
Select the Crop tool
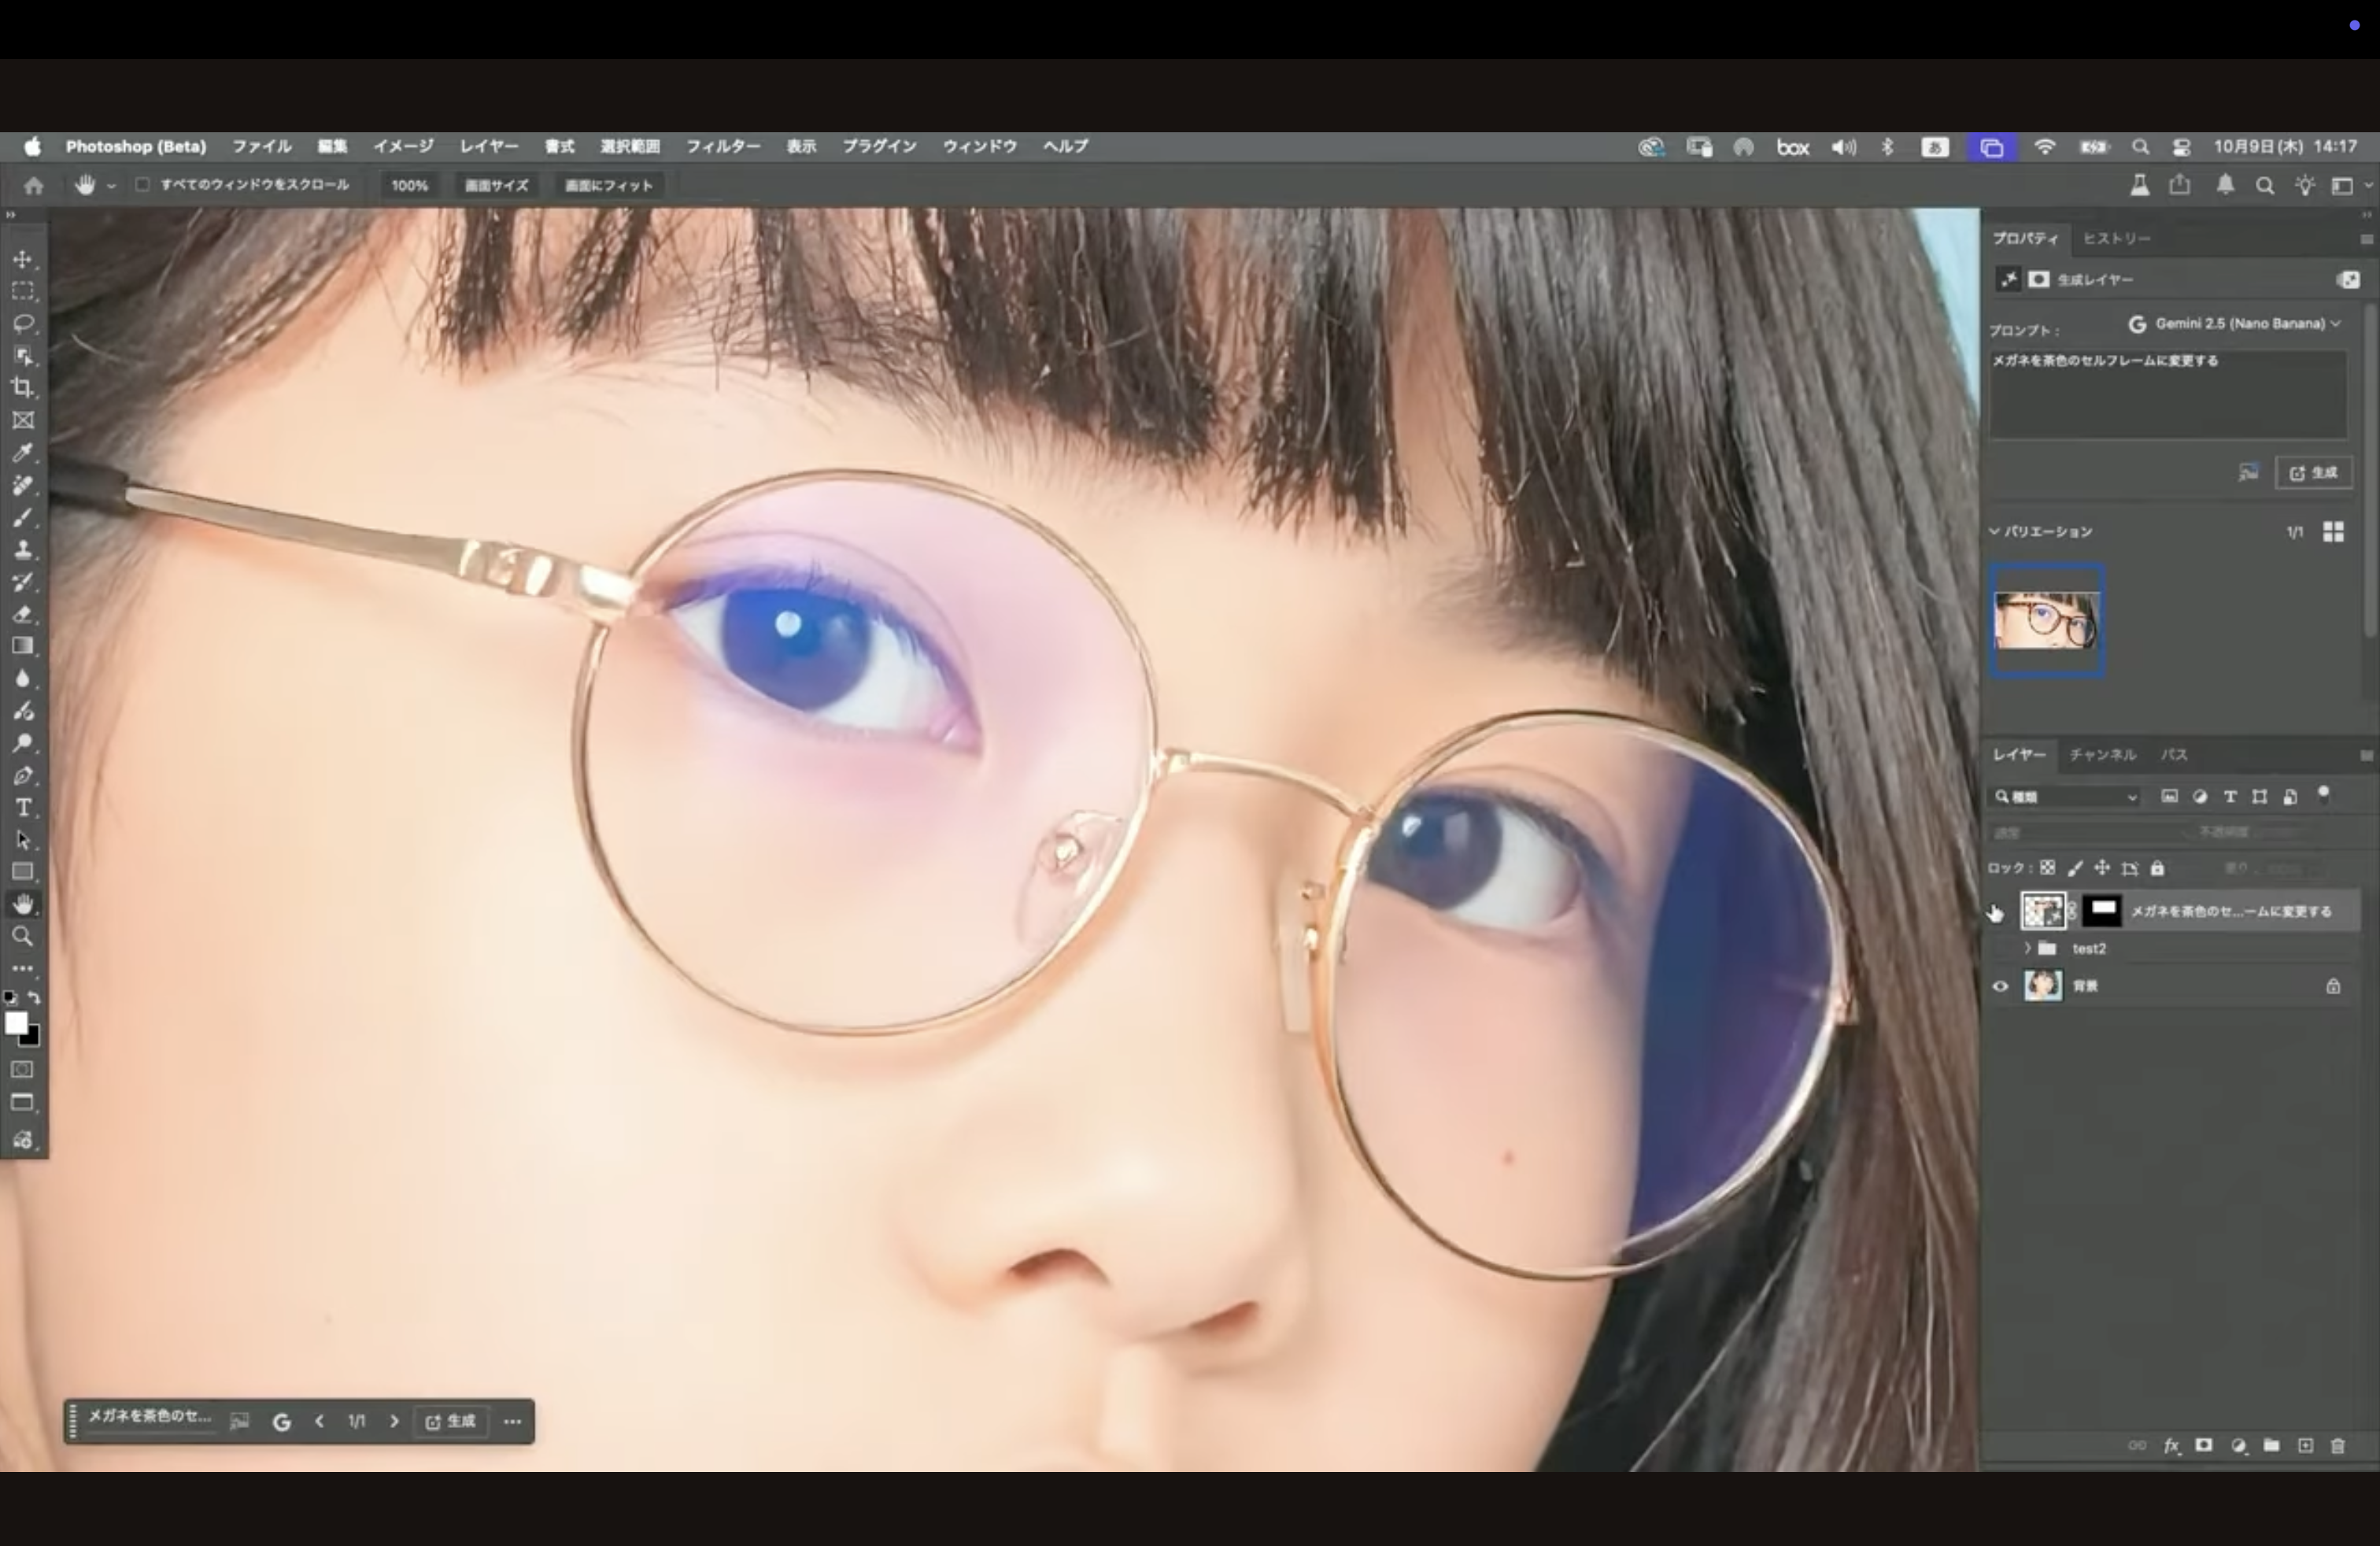click(23, 388)
